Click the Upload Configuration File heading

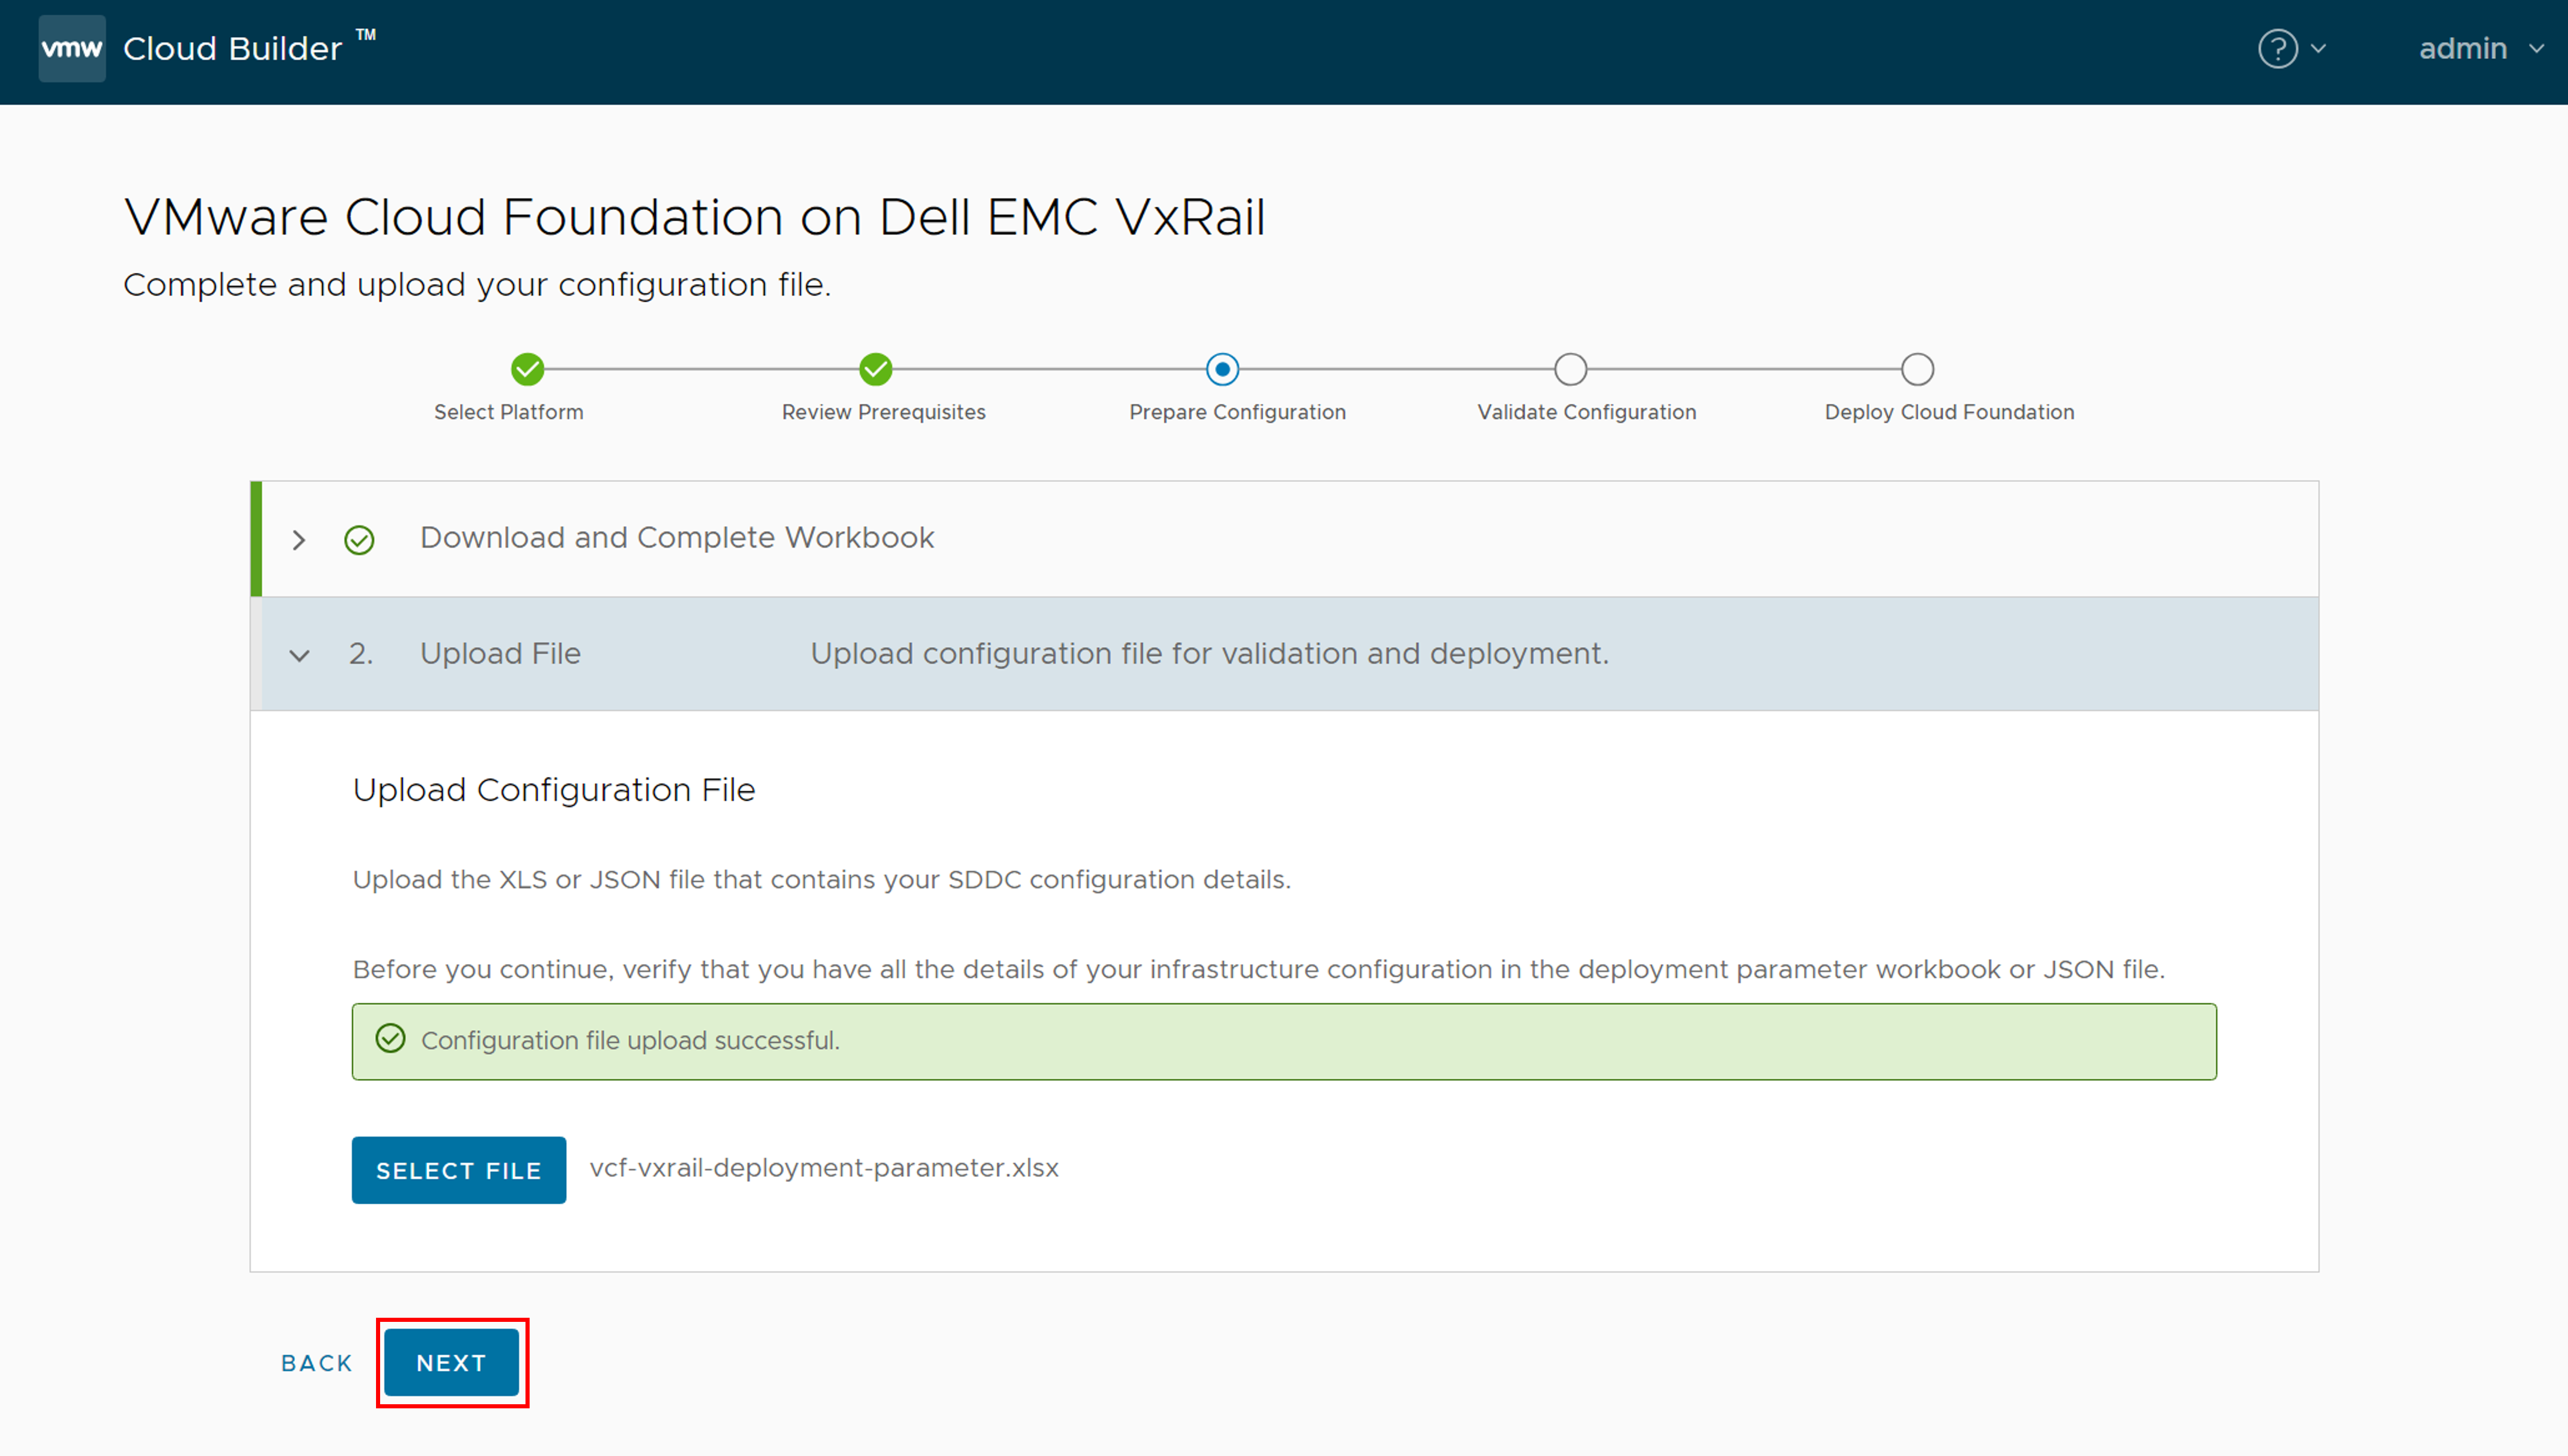click(554, 790)
